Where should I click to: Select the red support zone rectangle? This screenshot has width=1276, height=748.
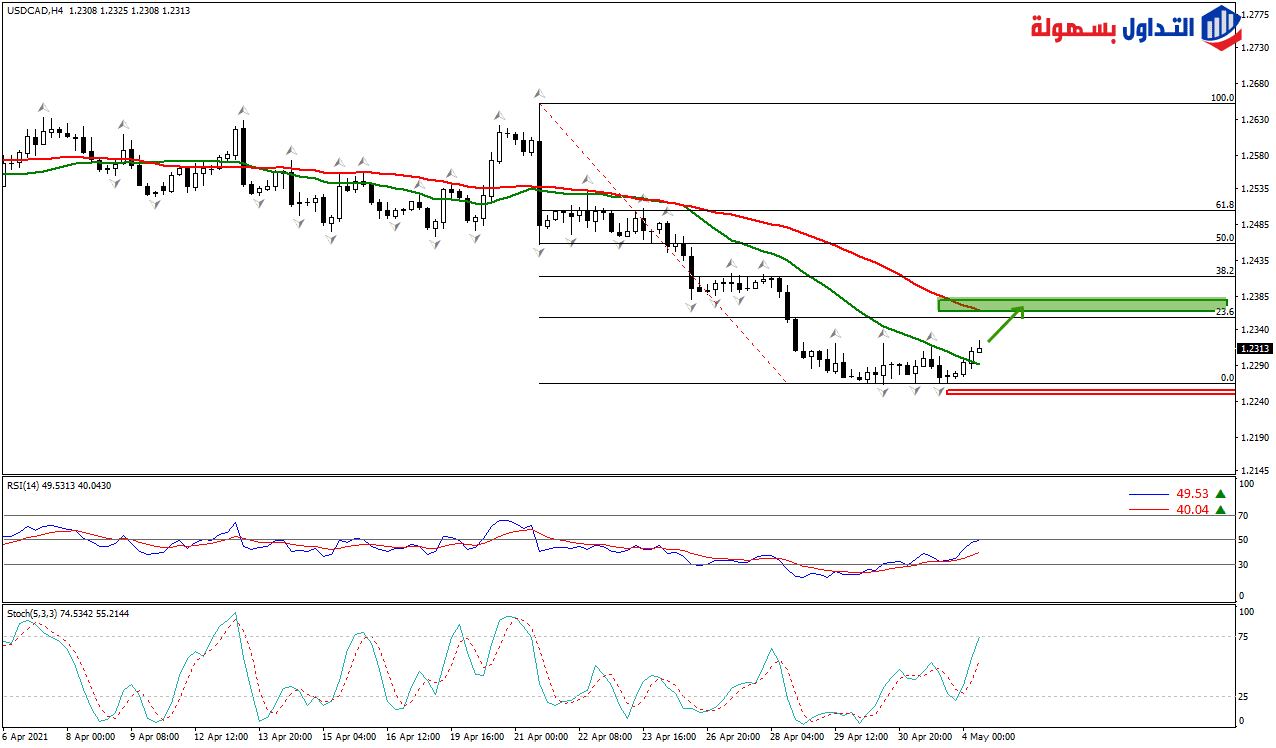coord(1090,392)
